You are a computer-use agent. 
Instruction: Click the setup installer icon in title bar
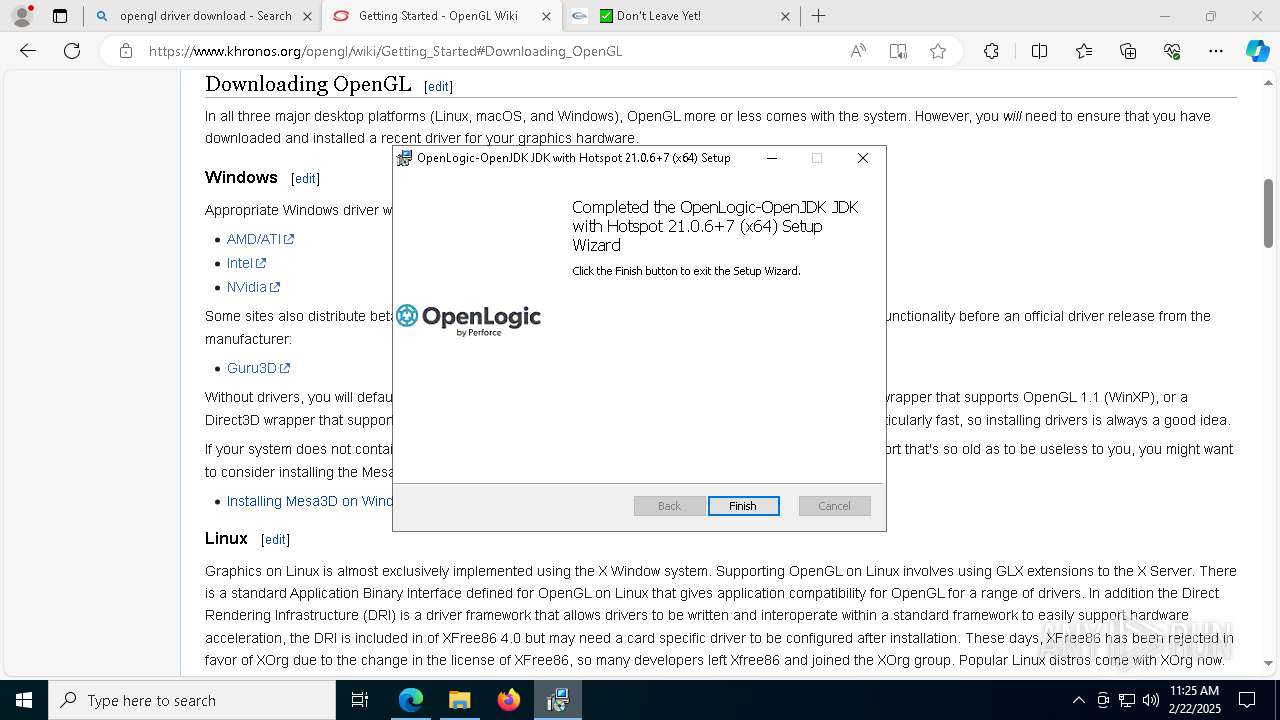404,158
